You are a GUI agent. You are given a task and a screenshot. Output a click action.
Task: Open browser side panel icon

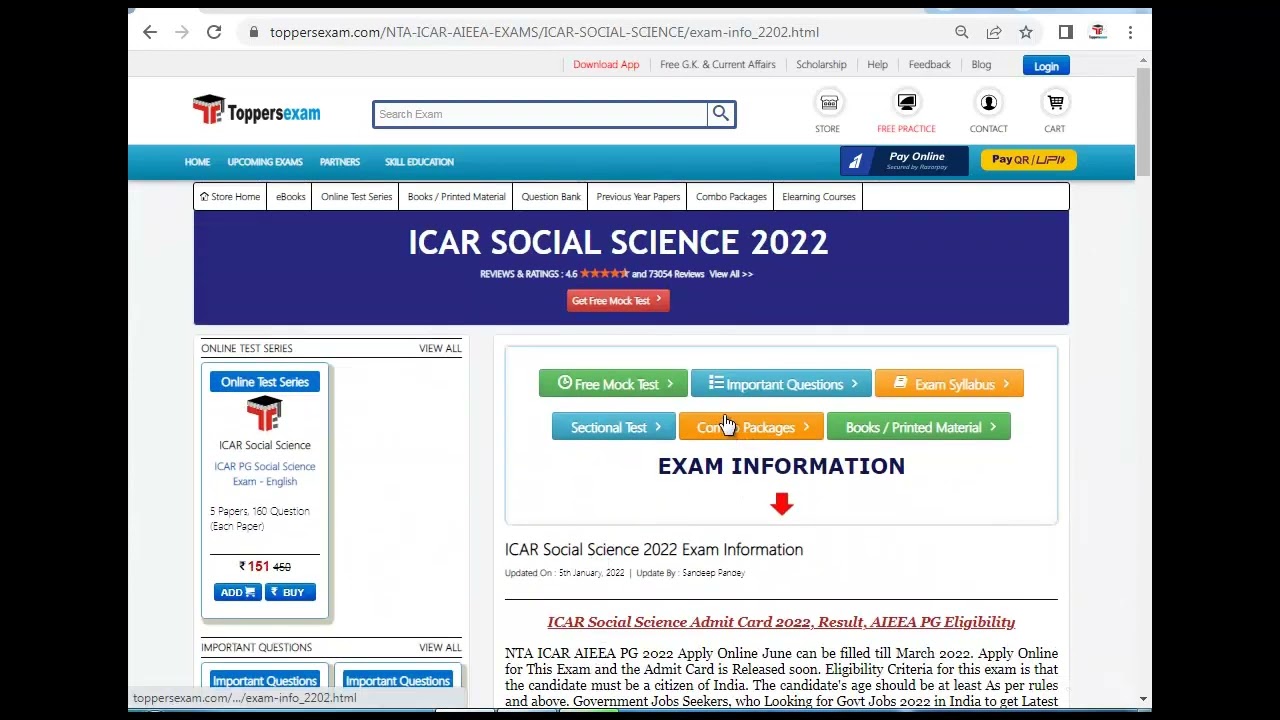[x=1066, y=32]
